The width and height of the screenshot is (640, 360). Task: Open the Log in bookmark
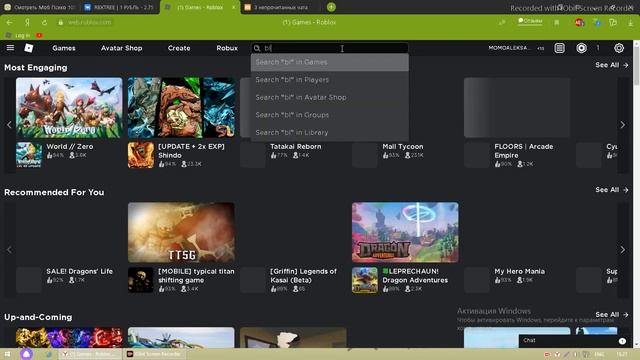(18, 36)
